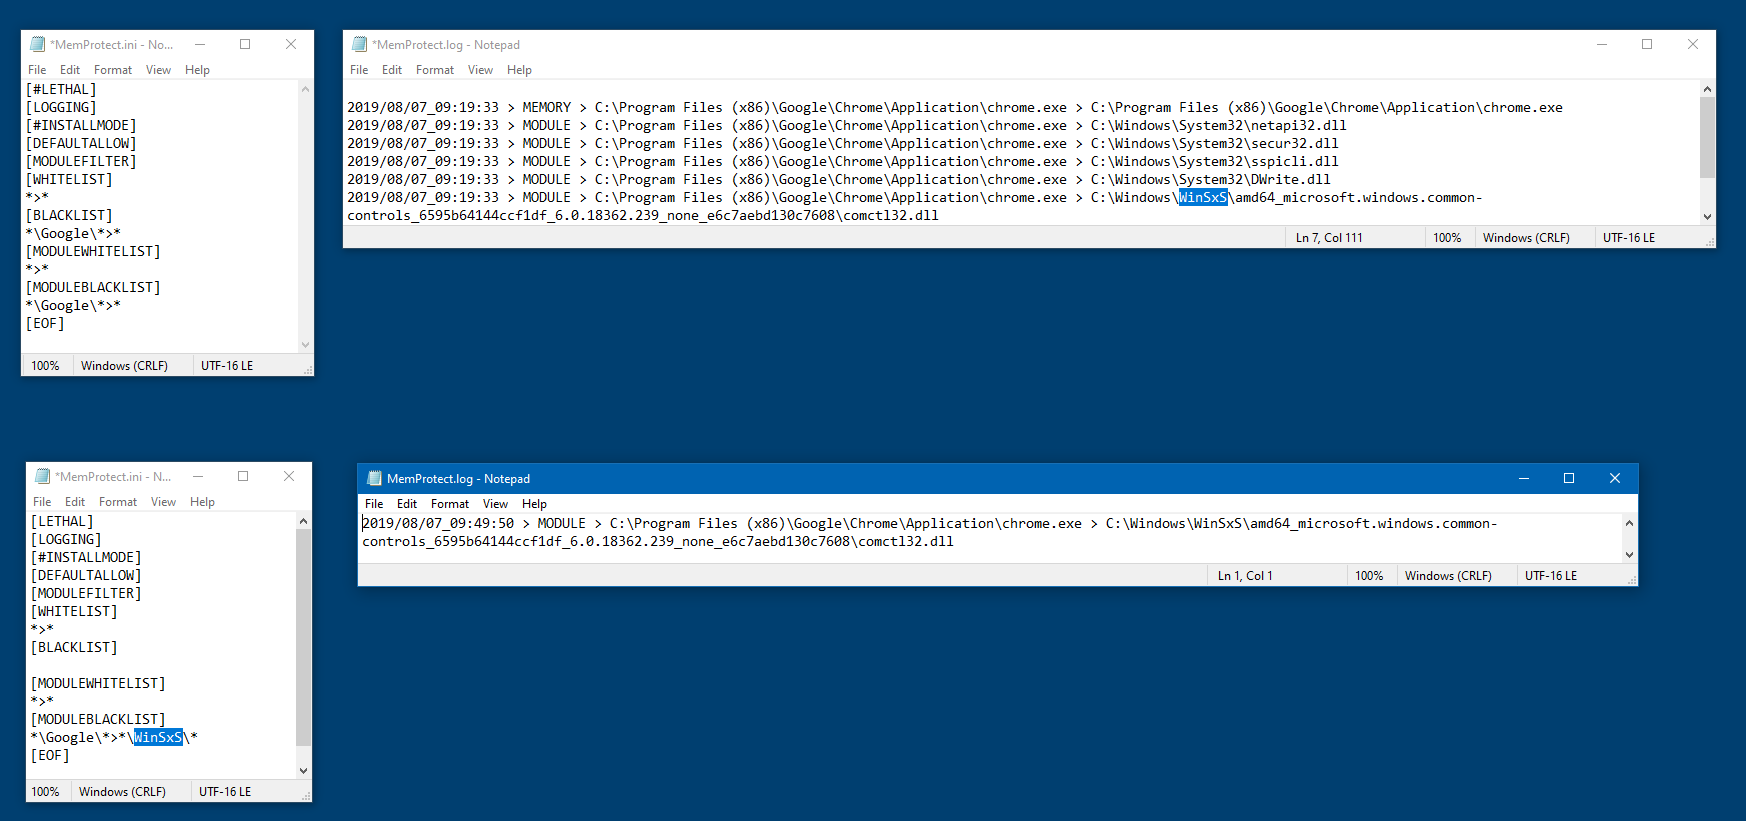
Task: Click highlighted WinSxS in the 09:19:33 log window
Action: tap(1203, 197)
